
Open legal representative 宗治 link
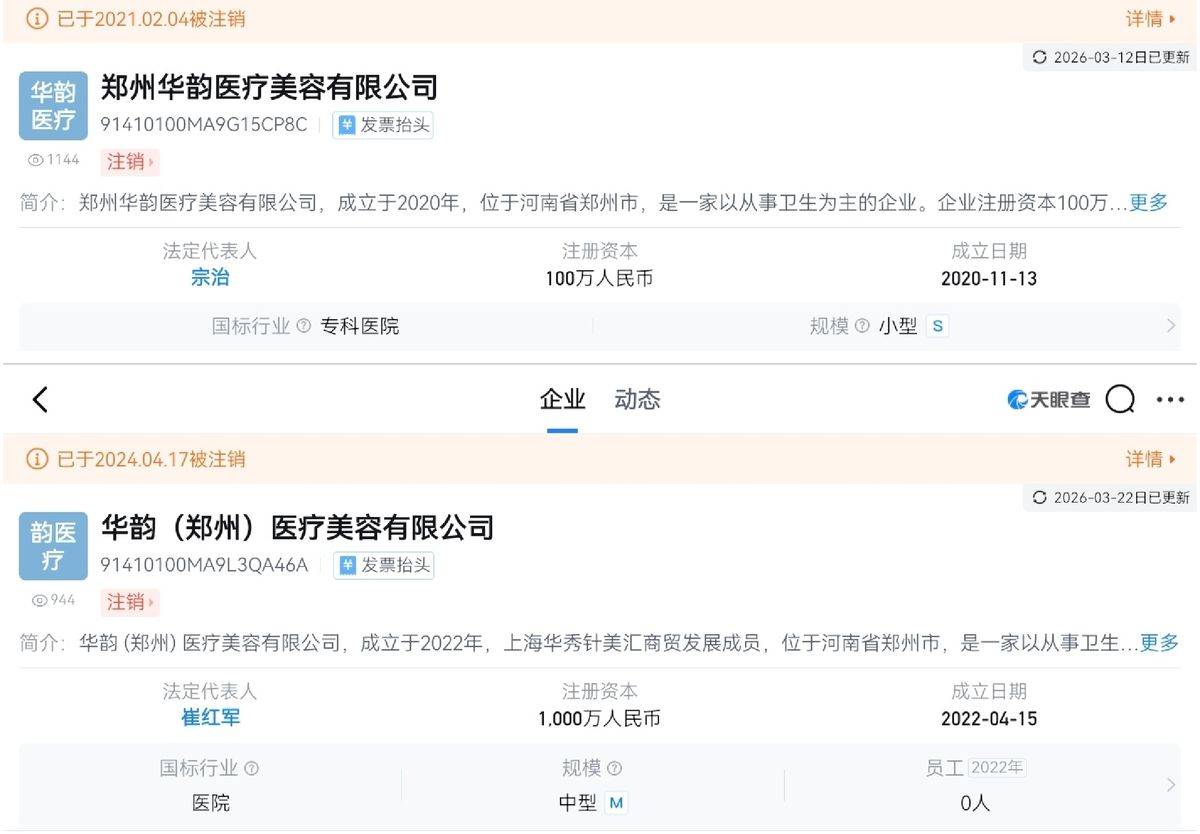210,278
